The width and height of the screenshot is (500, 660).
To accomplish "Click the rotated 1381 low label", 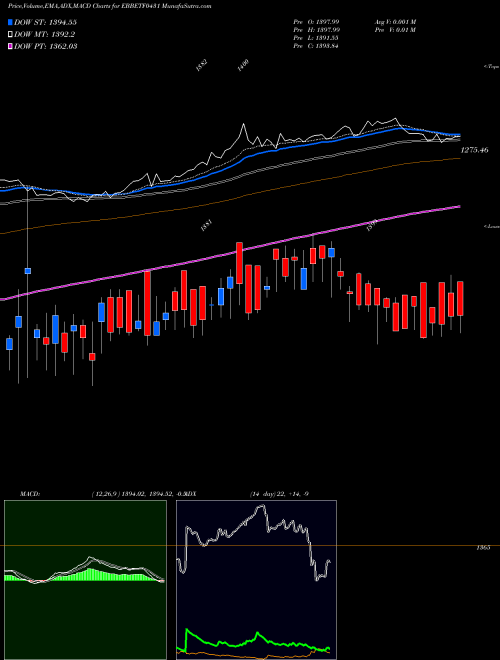I will (x=206, y=226).
